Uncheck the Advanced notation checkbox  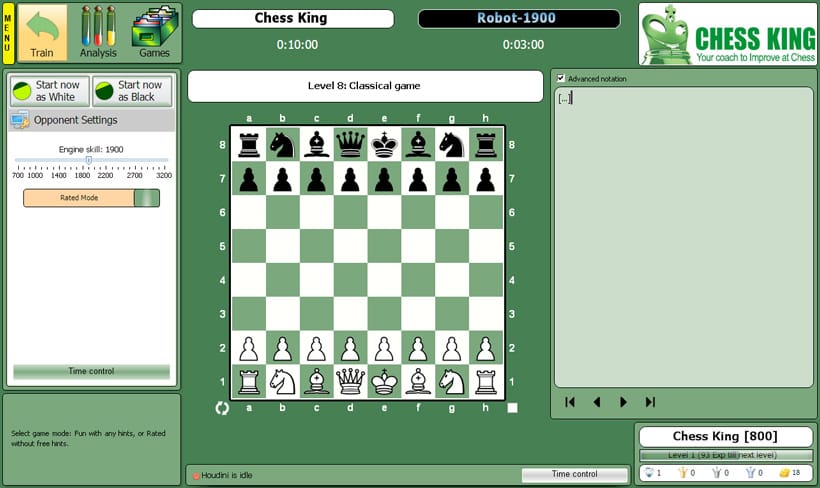pyautogui.click(x=561, y=78)
